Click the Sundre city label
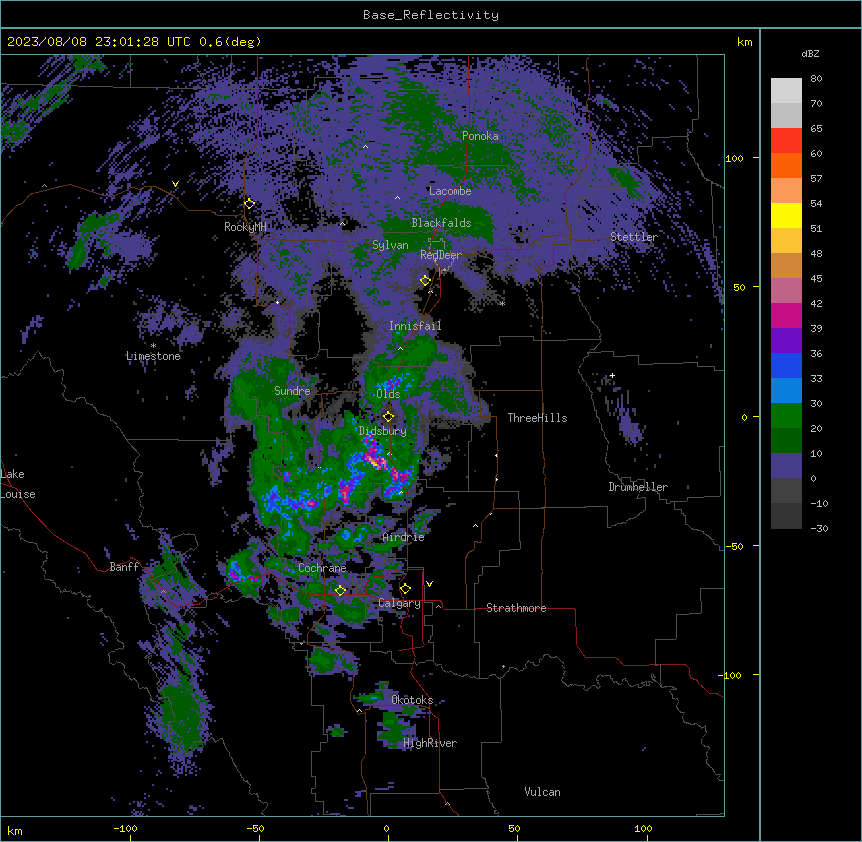The height and width of the screenshot is (842, 862). 292,391
